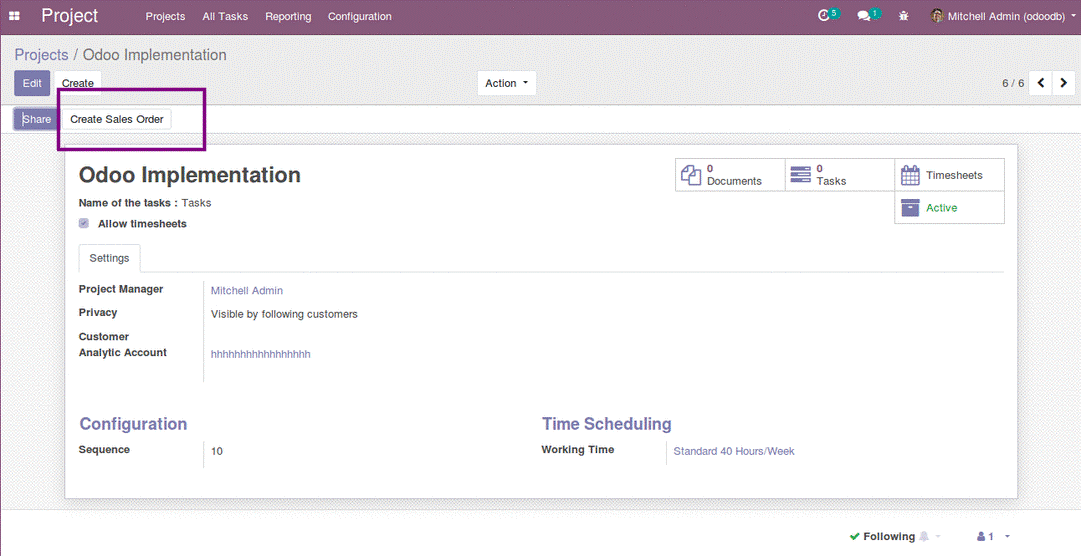Click the Create button
1081x556 pixels.
78,83
